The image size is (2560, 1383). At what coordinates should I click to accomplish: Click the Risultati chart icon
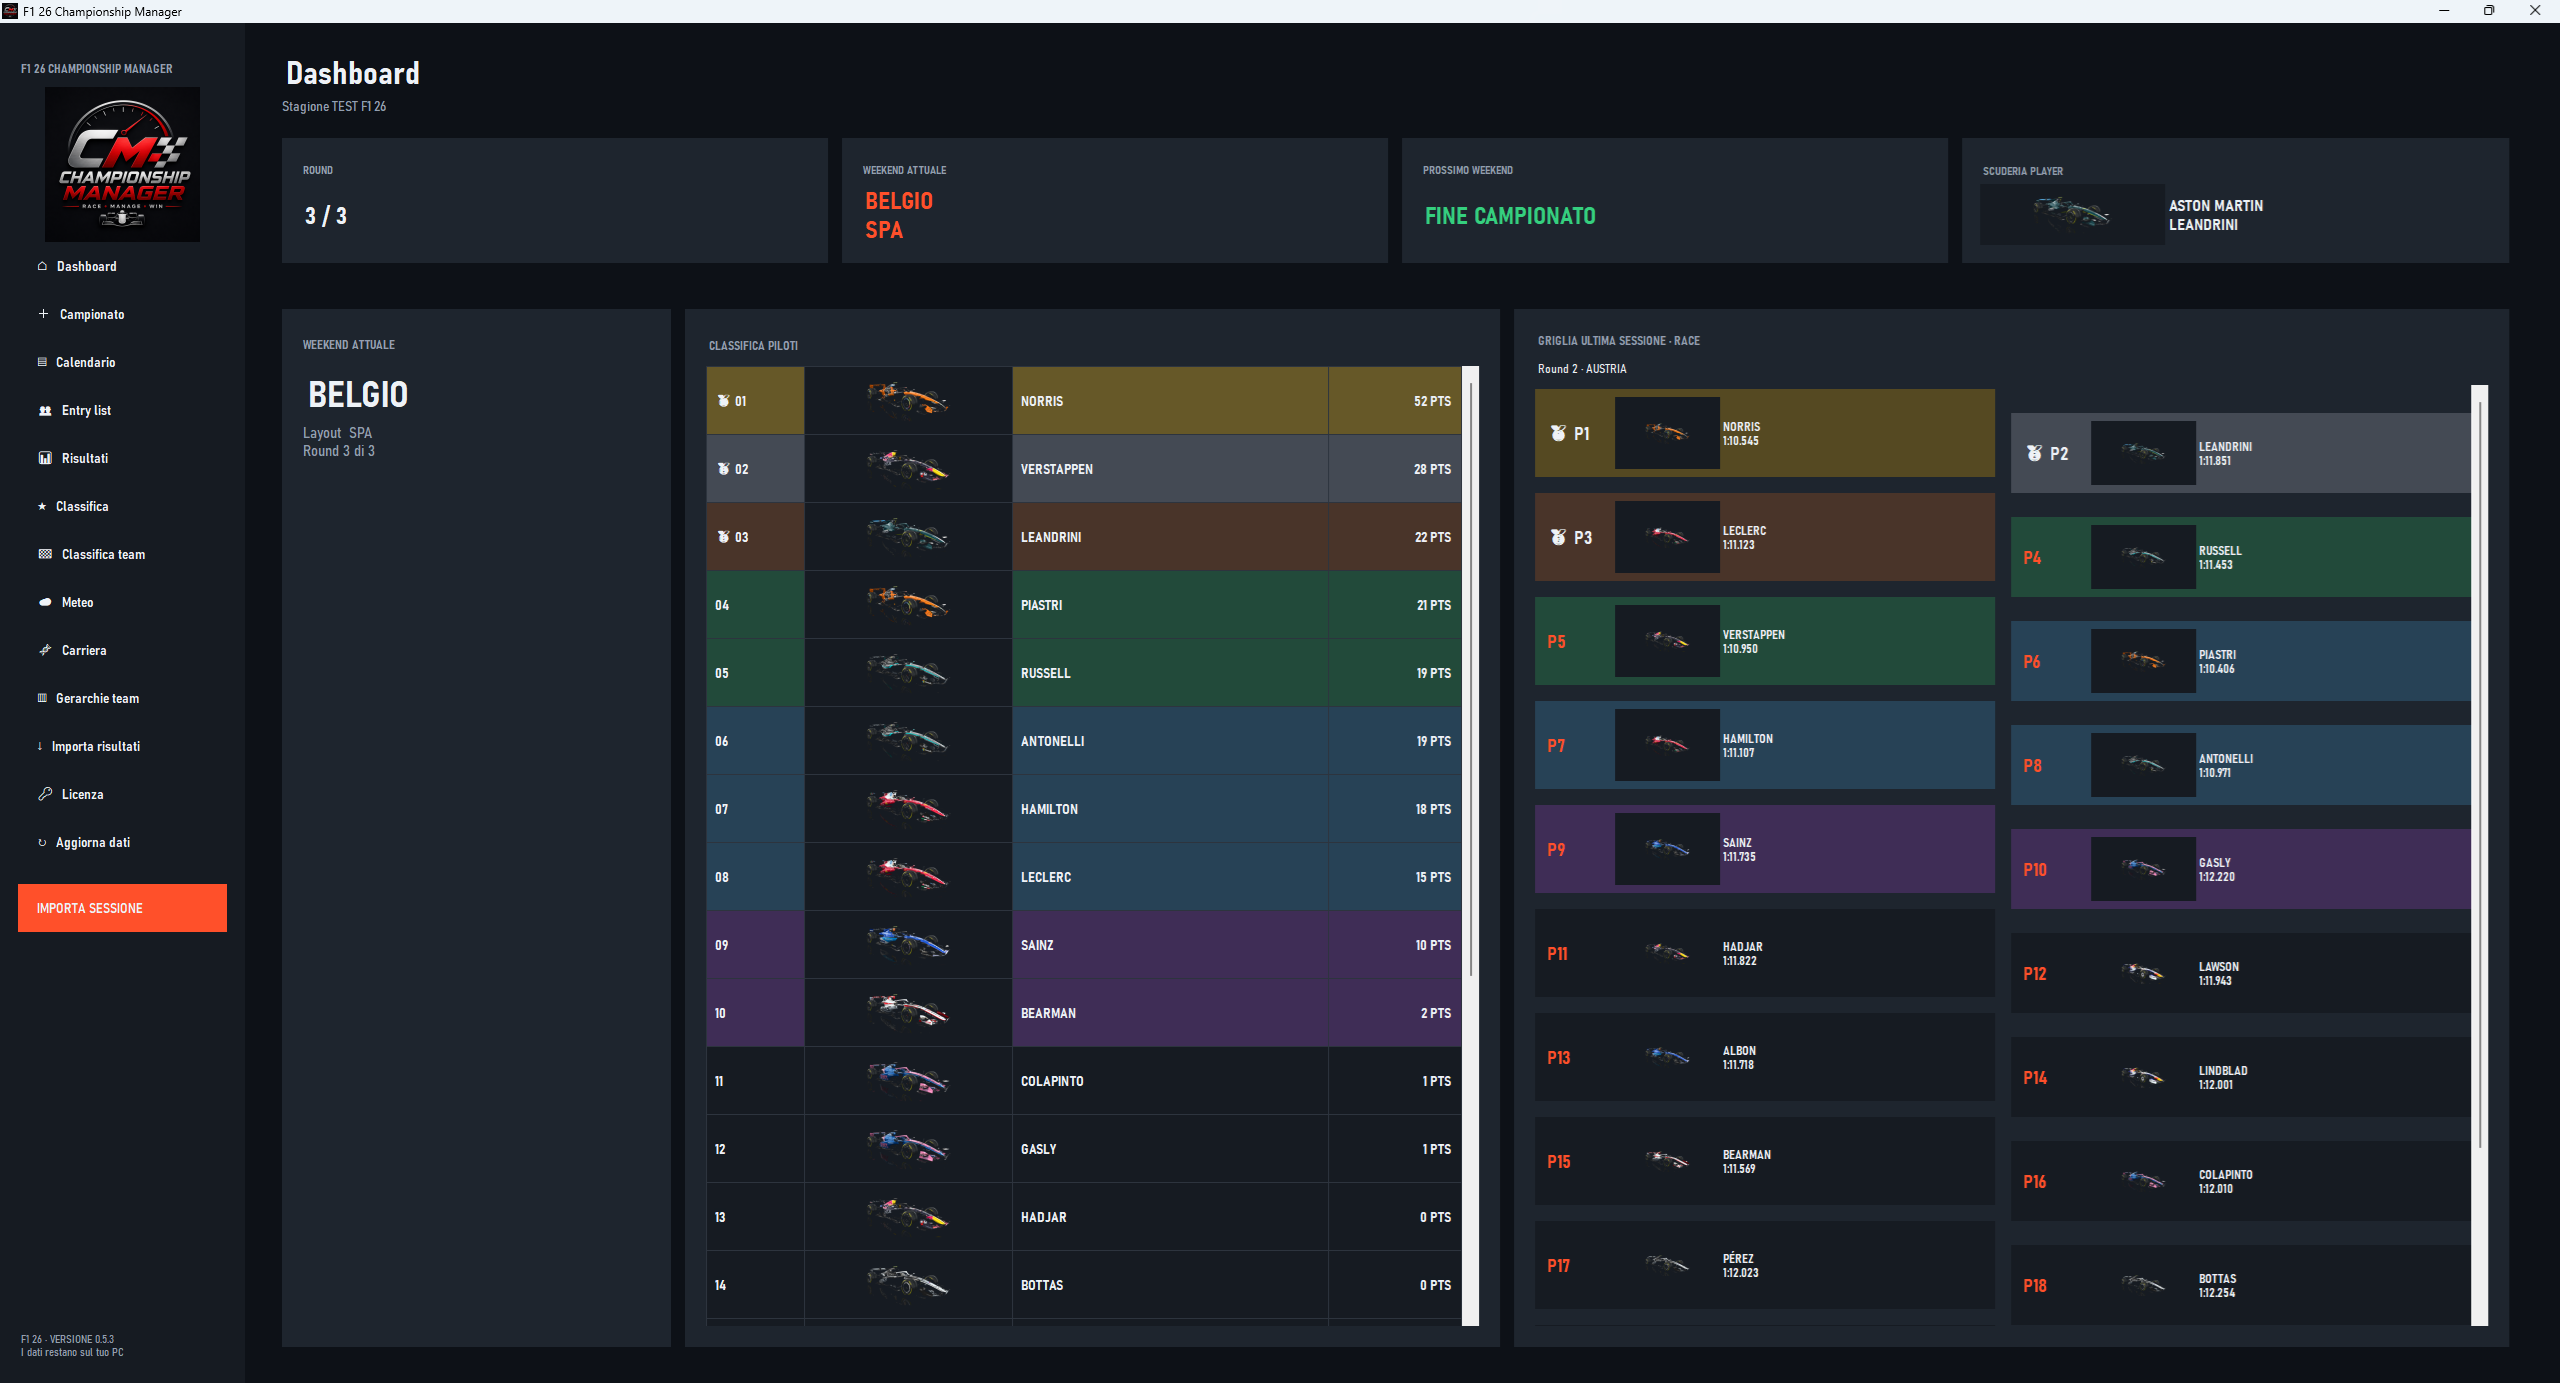click(x=45, y=458)
